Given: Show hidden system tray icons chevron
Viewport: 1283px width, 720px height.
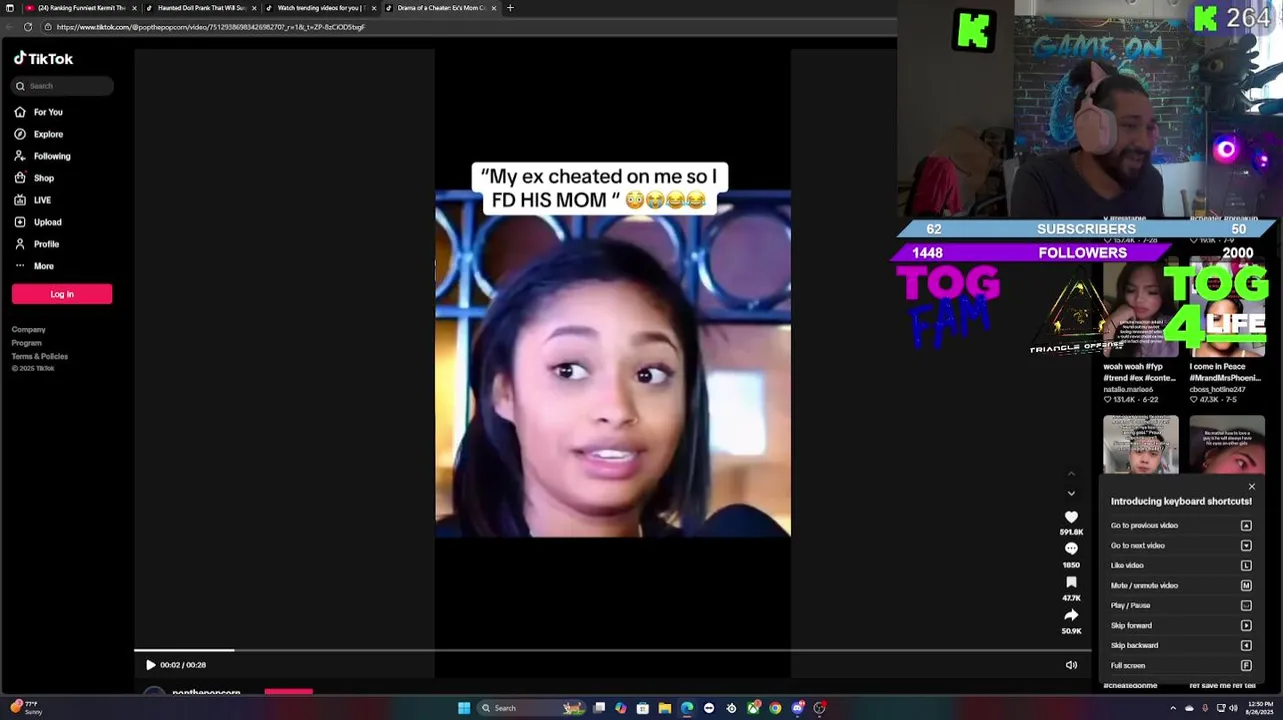Looking at the screenshot, I should 1174,708.
